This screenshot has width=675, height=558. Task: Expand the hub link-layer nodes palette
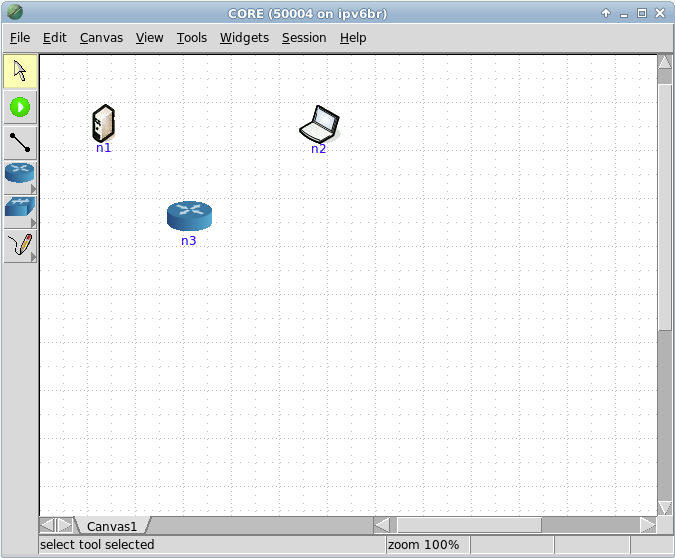point(20,211)
